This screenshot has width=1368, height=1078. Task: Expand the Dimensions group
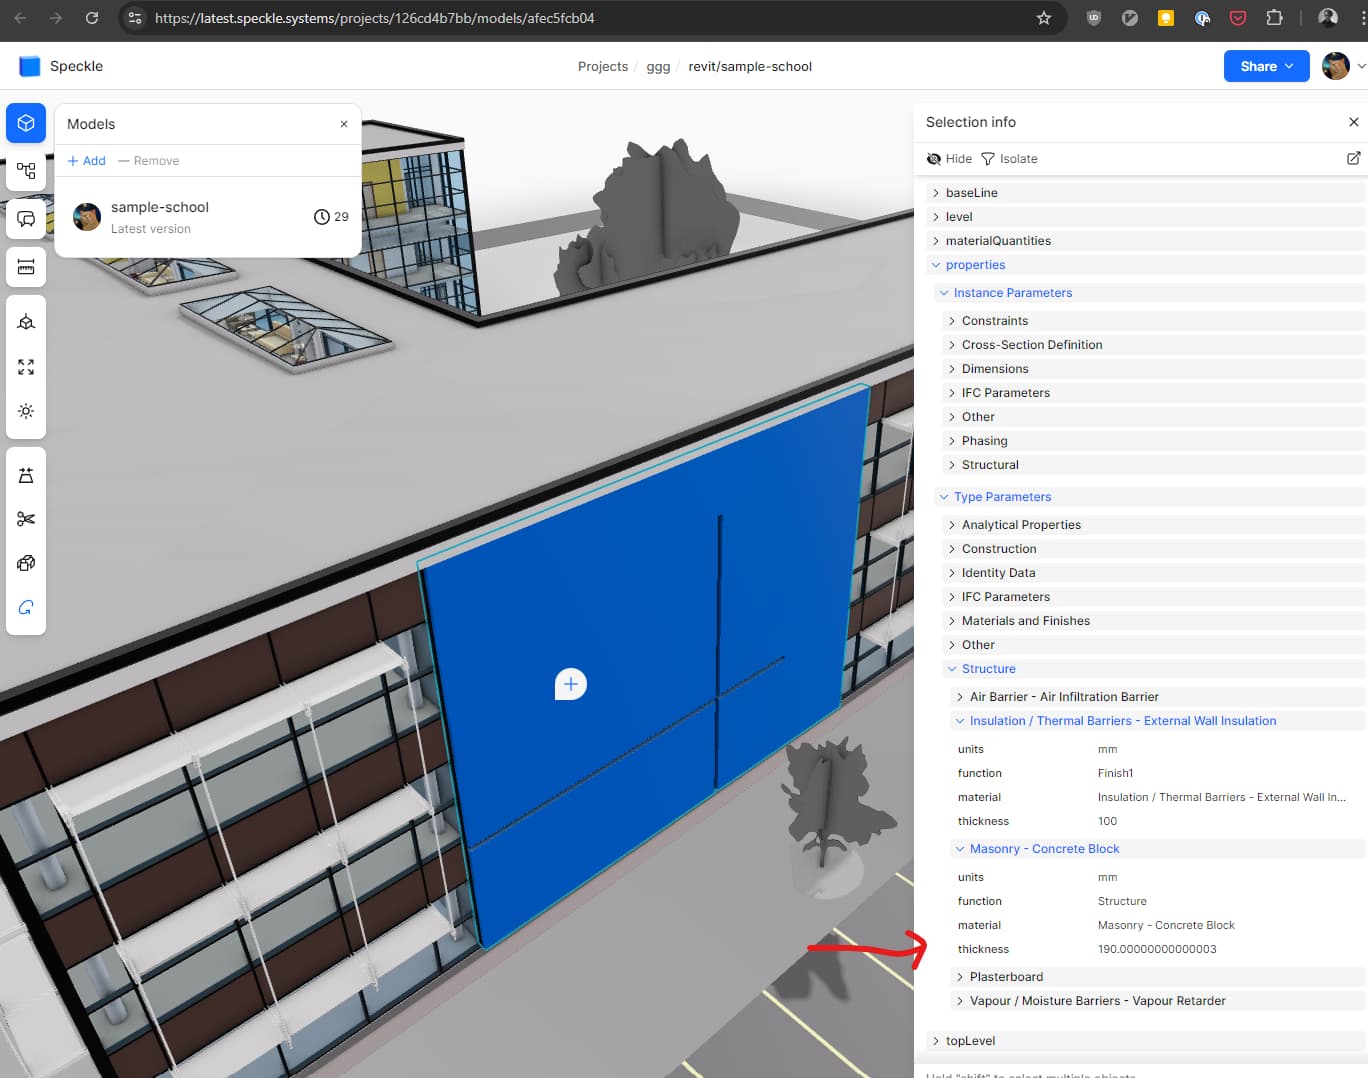click(1153, 369)
